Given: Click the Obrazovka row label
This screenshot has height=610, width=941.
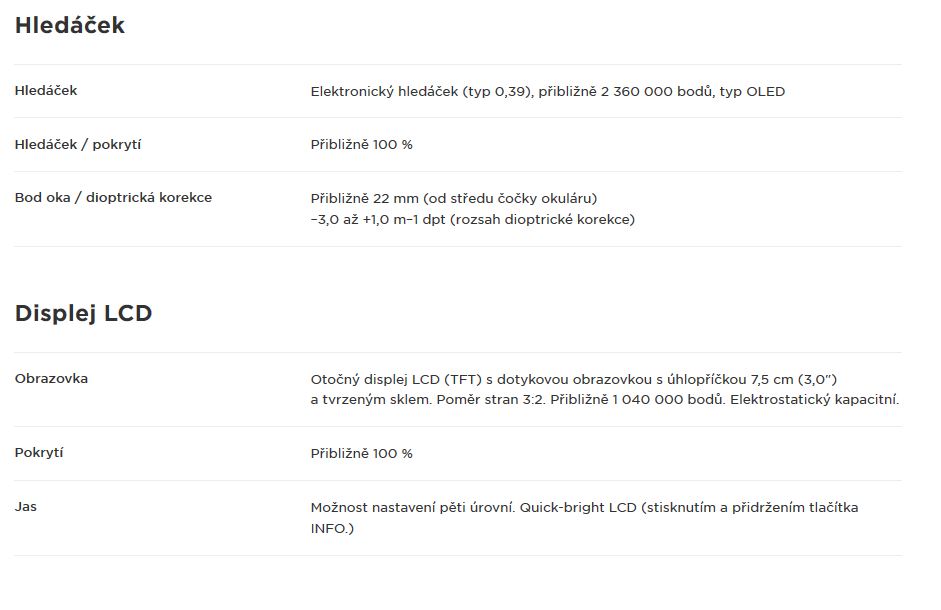Looking at the screenshot, I should point(52,379).
